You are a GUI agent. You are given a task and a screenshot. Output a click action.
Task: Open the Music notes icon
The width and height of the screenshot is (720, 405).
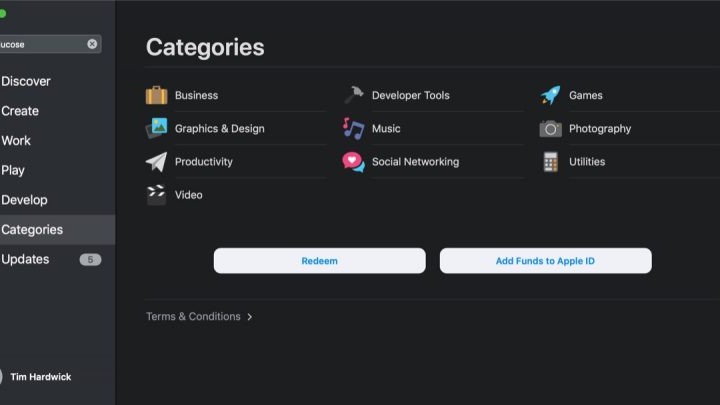click(353, 129)
